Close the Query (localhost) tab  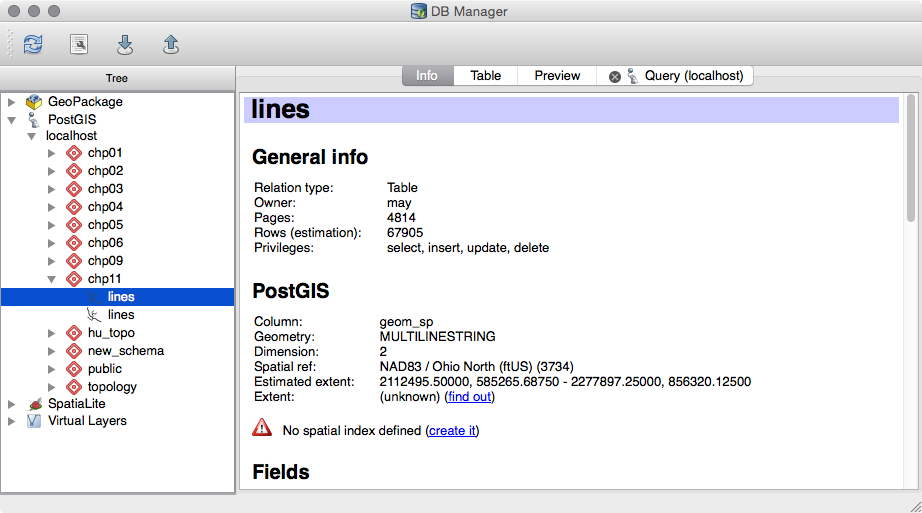click(x=614, y=76)
